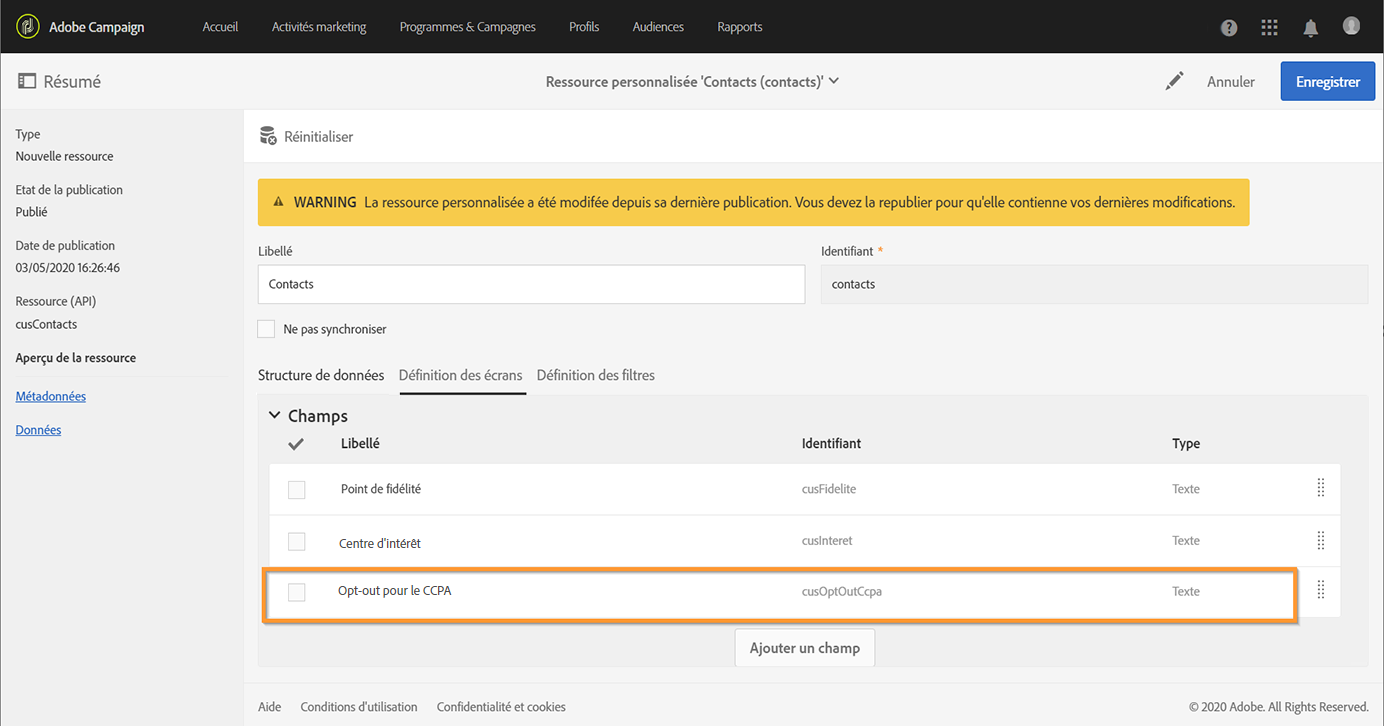Screen dimensions: 1384x726
Task: Switch to the Structure de données tab
Action: pyautogui.click(x=321, y=375)
